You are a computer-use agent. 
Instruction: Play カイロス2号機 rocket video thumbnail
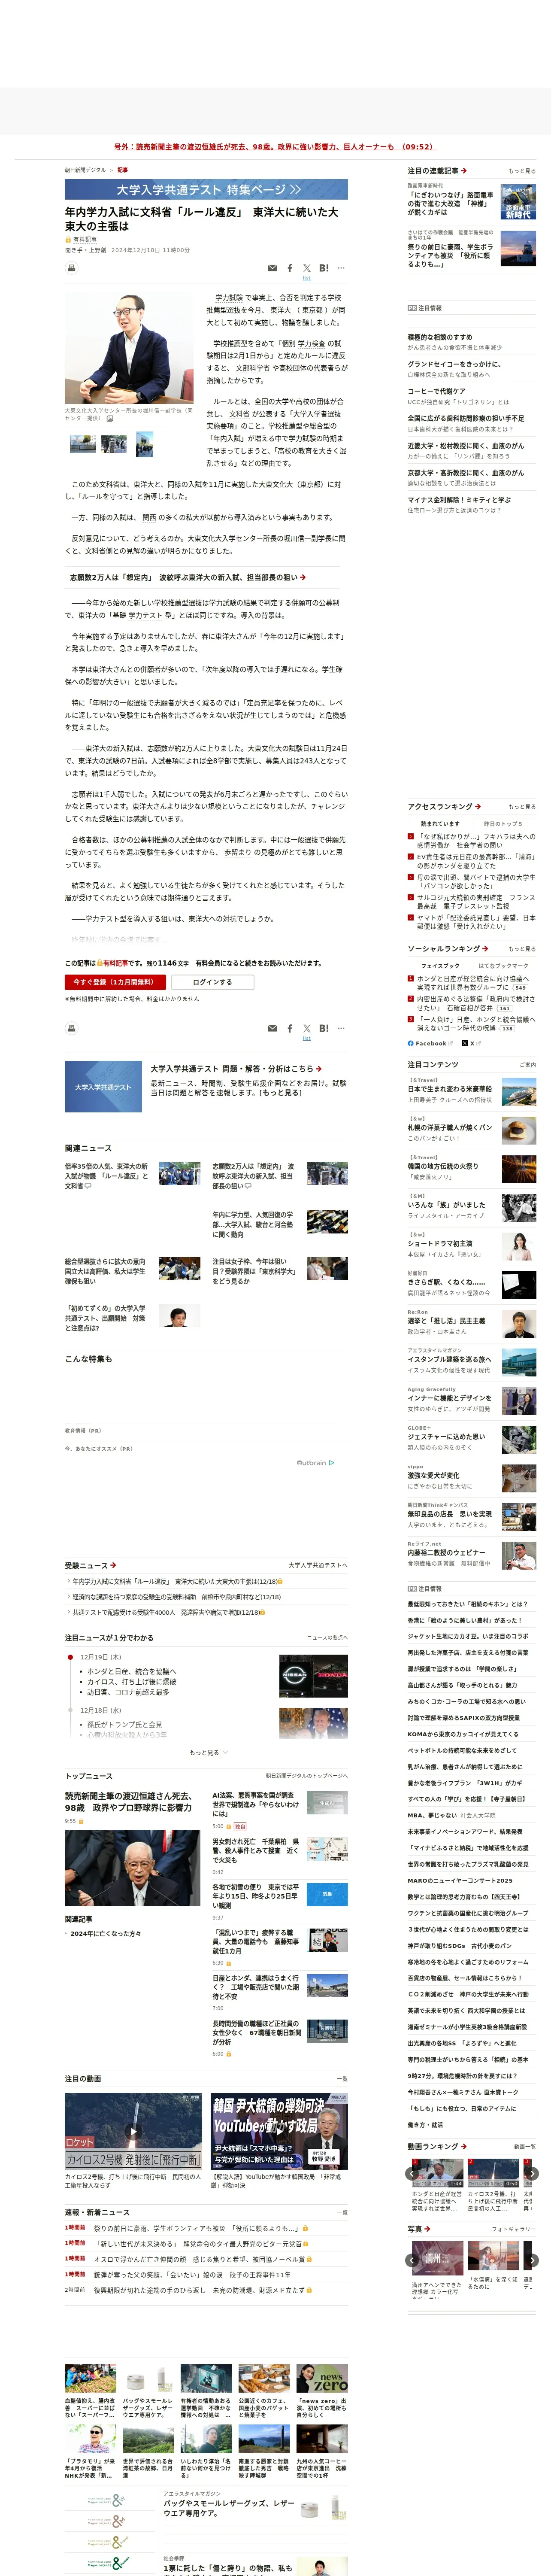[133, 2132]
